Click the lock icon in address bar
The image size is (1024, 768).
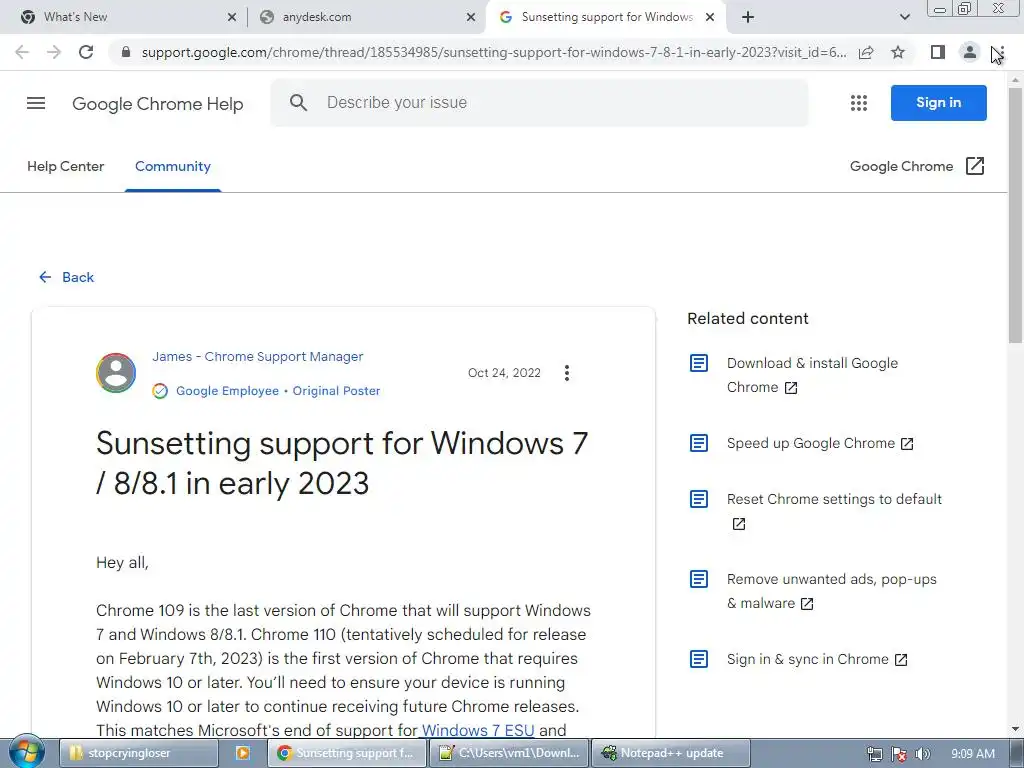[126, 52]
